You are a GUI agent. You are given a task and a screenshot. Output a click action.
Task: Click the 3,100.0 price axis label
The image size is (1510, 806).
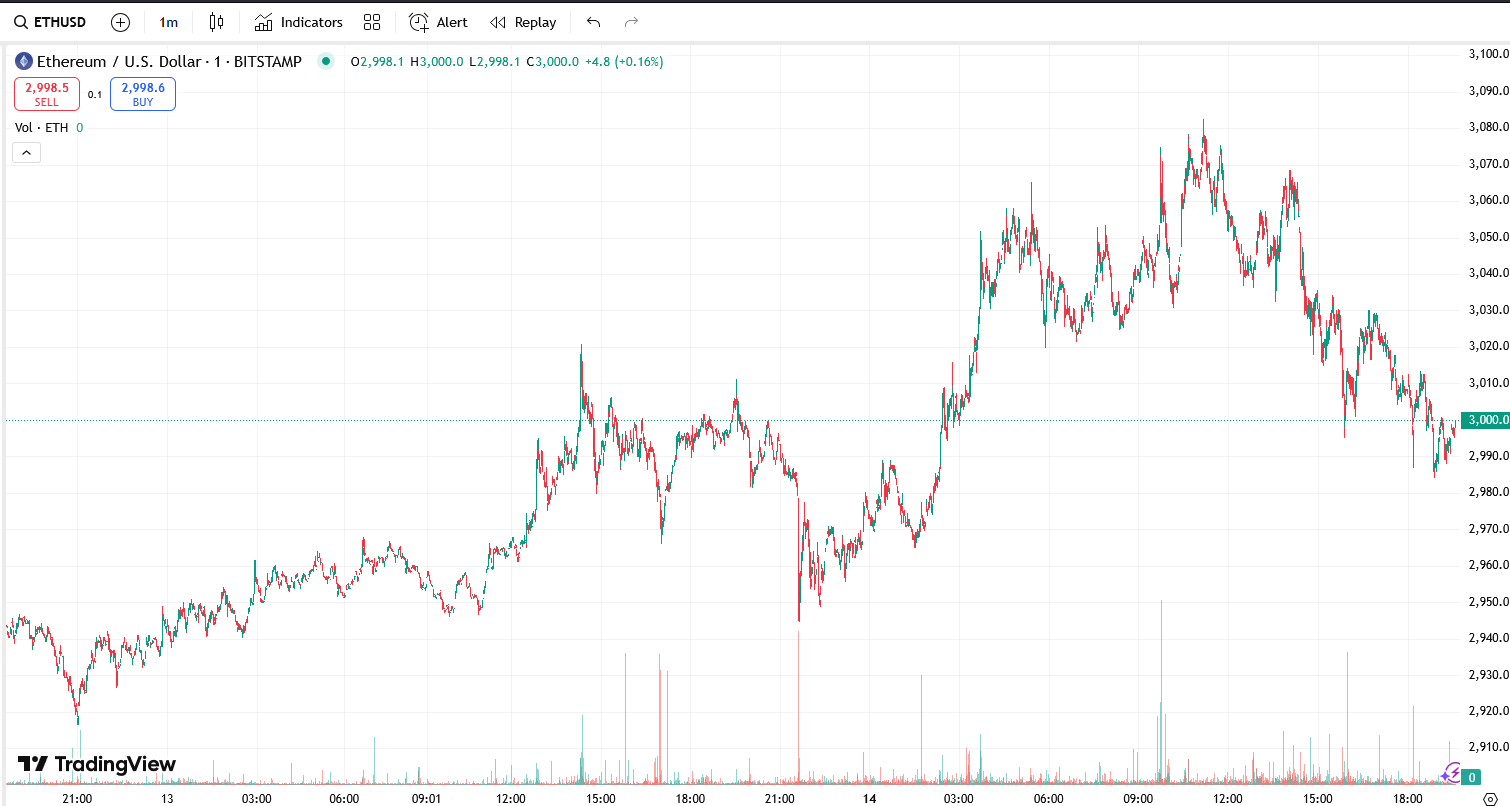1487,54
